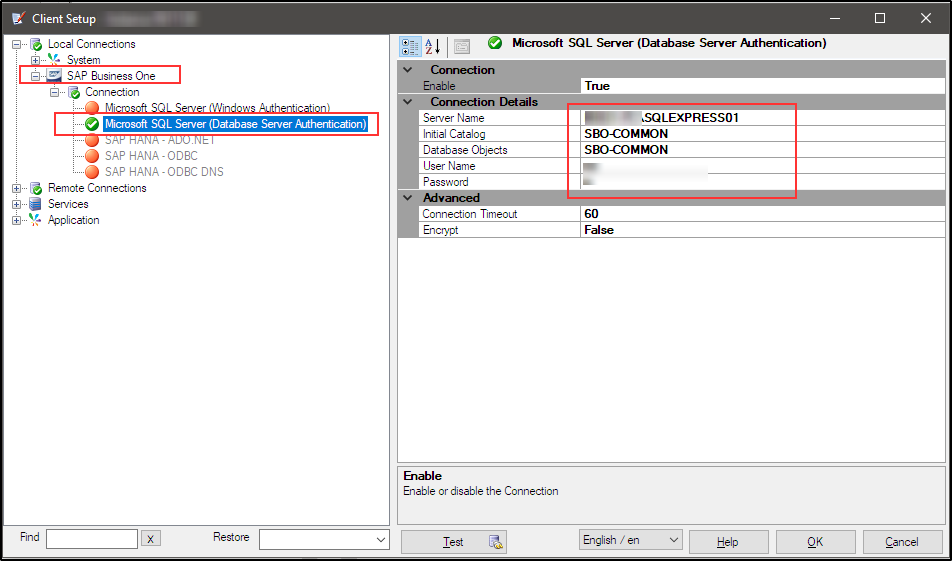Click the Test button
Image resolution: width=952 pixels, height=561 pixels.
point(454,542)
